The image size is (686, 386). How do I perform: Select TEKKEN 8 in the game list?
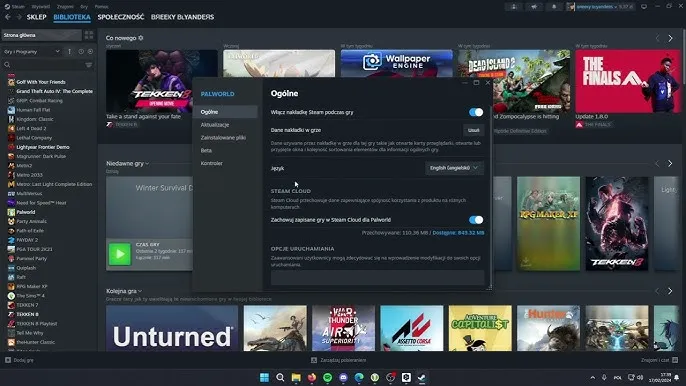[27, 314]
